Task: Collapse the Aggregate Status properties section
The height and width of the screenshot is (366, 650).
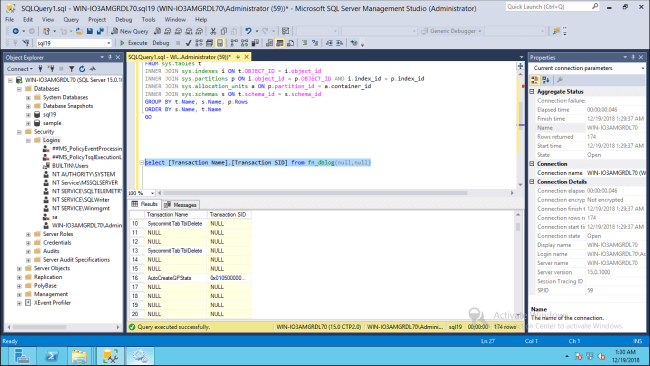Action: coord(532,92)
